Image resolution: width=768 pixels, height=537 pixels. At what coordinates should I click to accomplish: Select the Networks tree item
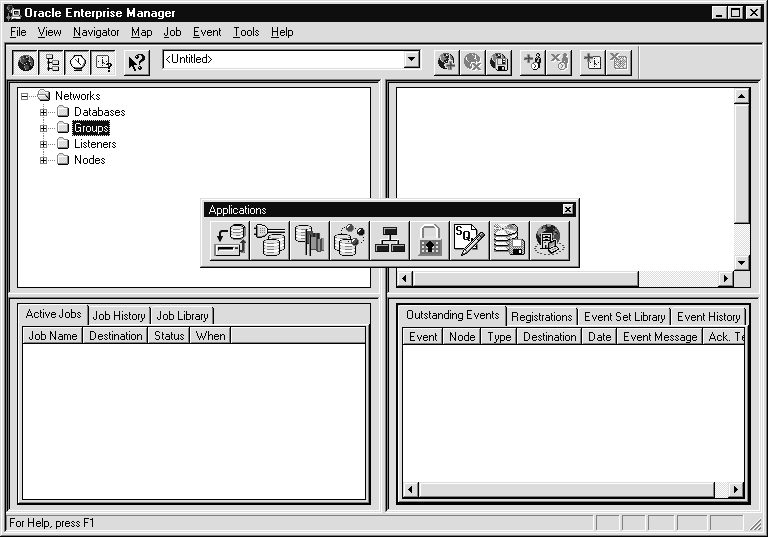click(77, 96)
